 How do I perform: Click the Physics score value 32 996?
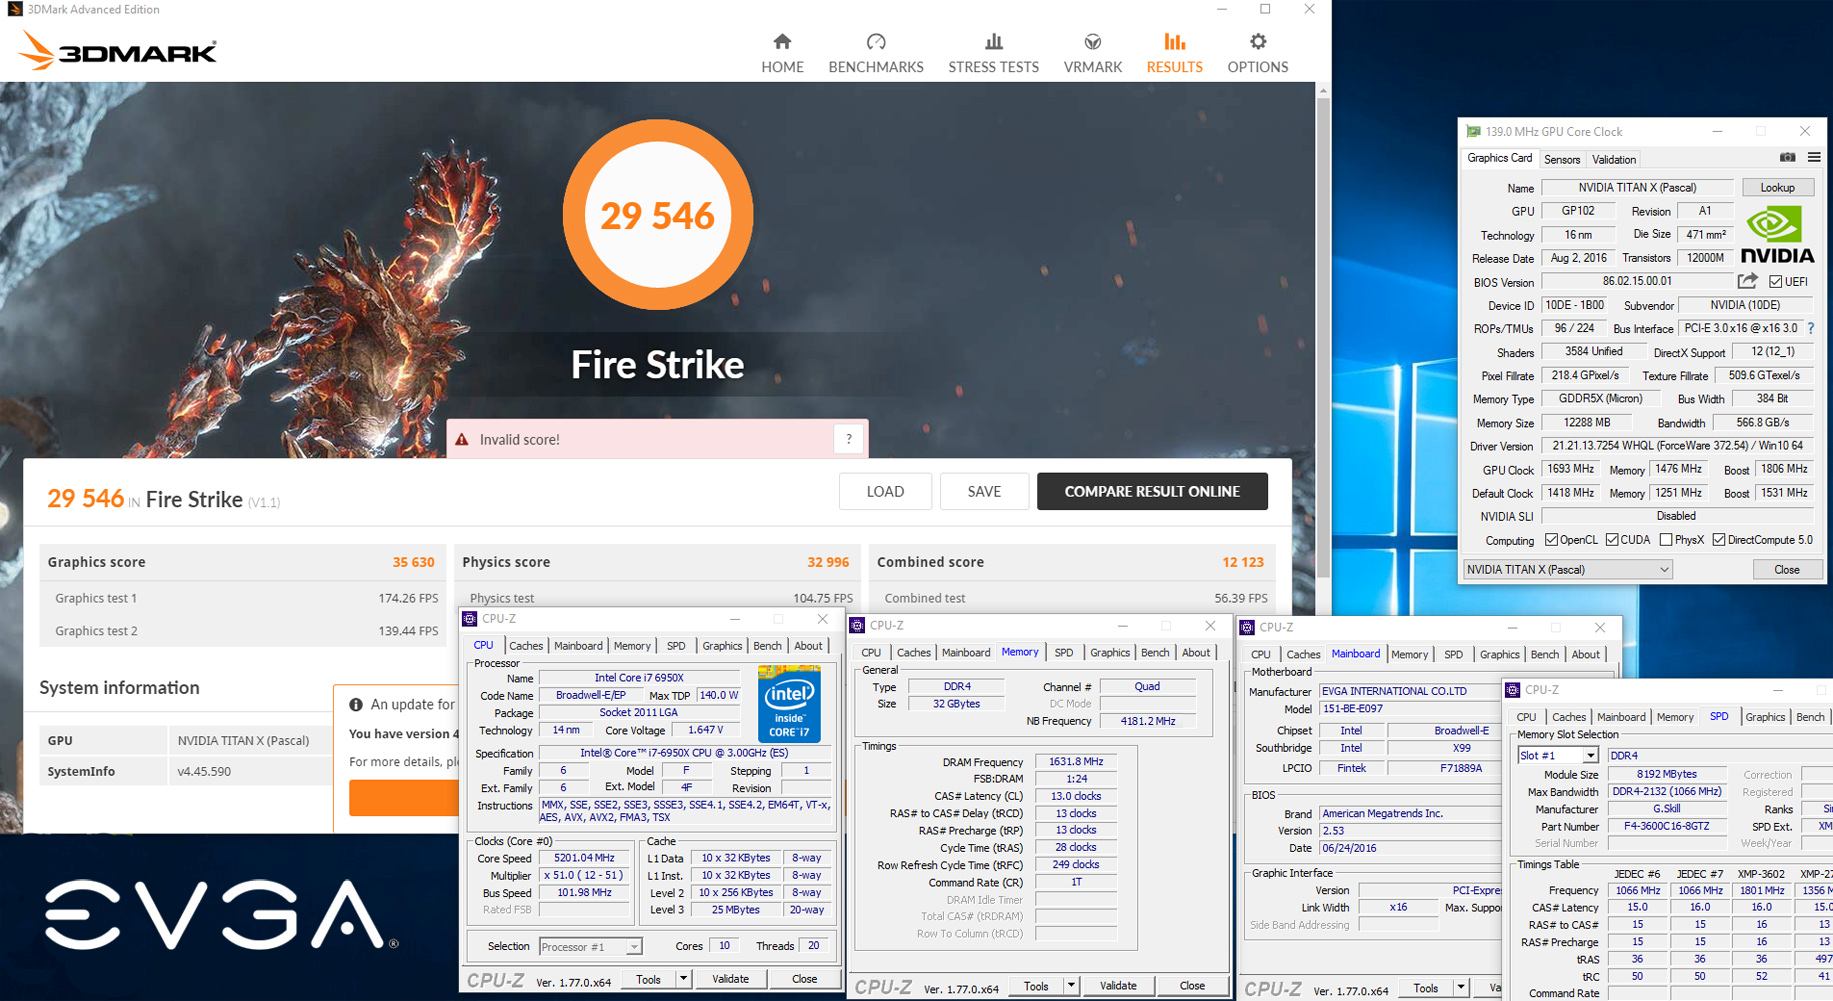tap(828, 562)
